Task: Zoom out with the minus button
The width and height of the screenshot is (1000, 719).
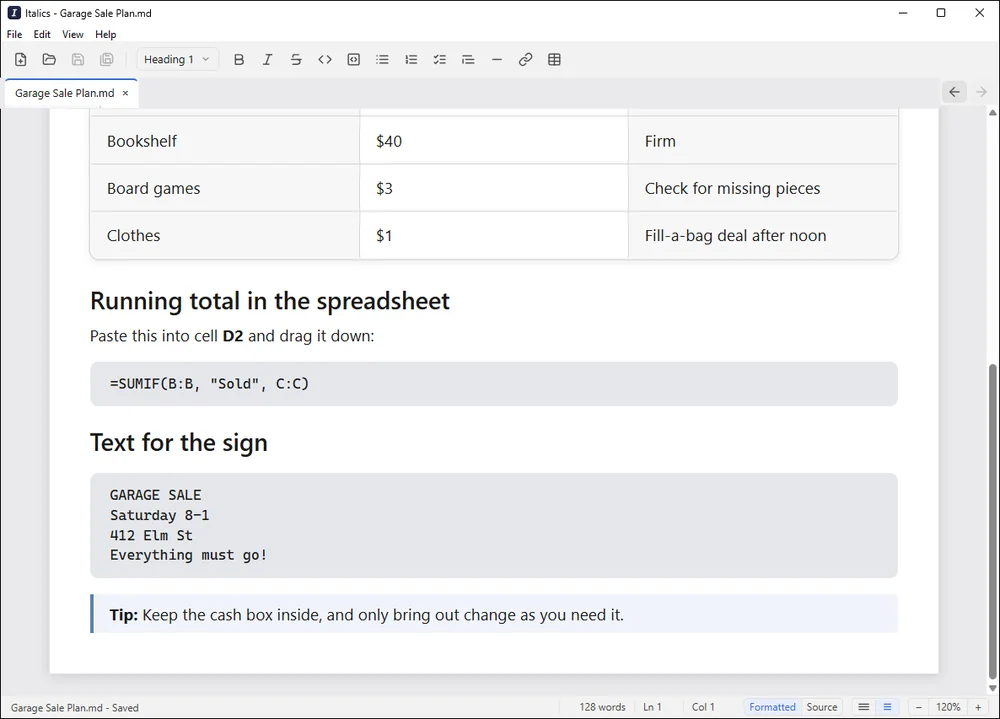Action: click(918, 707)
